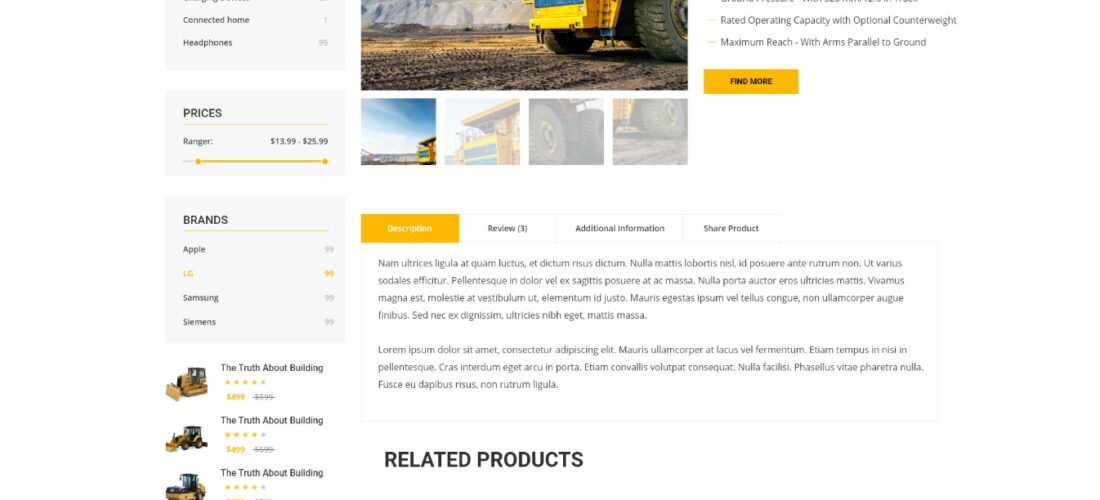Click star rating of first sidebar product
Viewport: 1100px width, 500px height.
tap(245, 382)
